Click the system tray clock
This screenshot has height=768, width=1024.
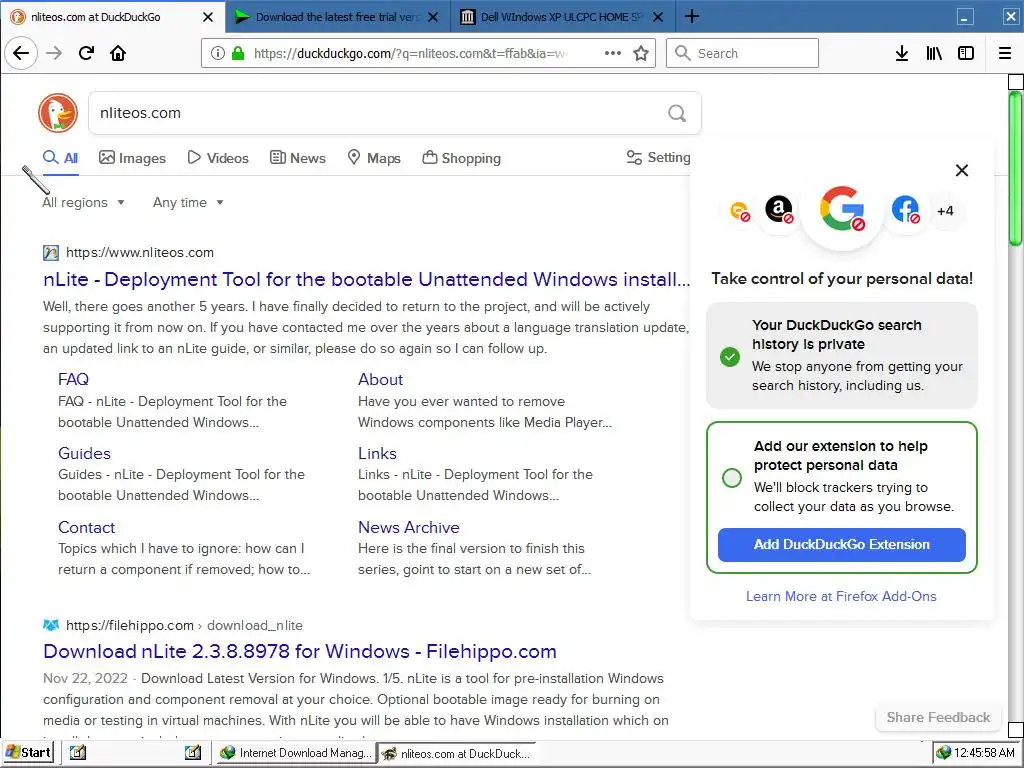pos(985,753)
